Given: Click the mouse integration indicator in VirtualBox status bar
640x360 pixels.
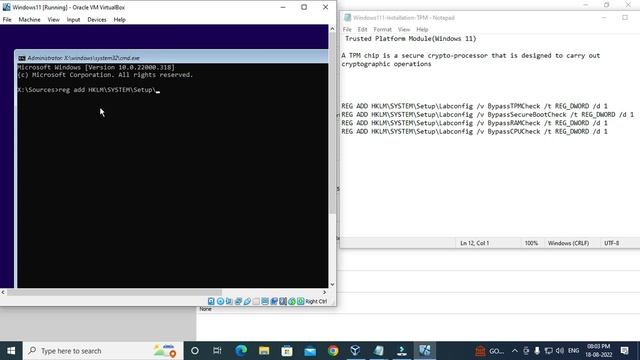Looking at the screenshot, I should pyautogui.click(x=292, y=301).
